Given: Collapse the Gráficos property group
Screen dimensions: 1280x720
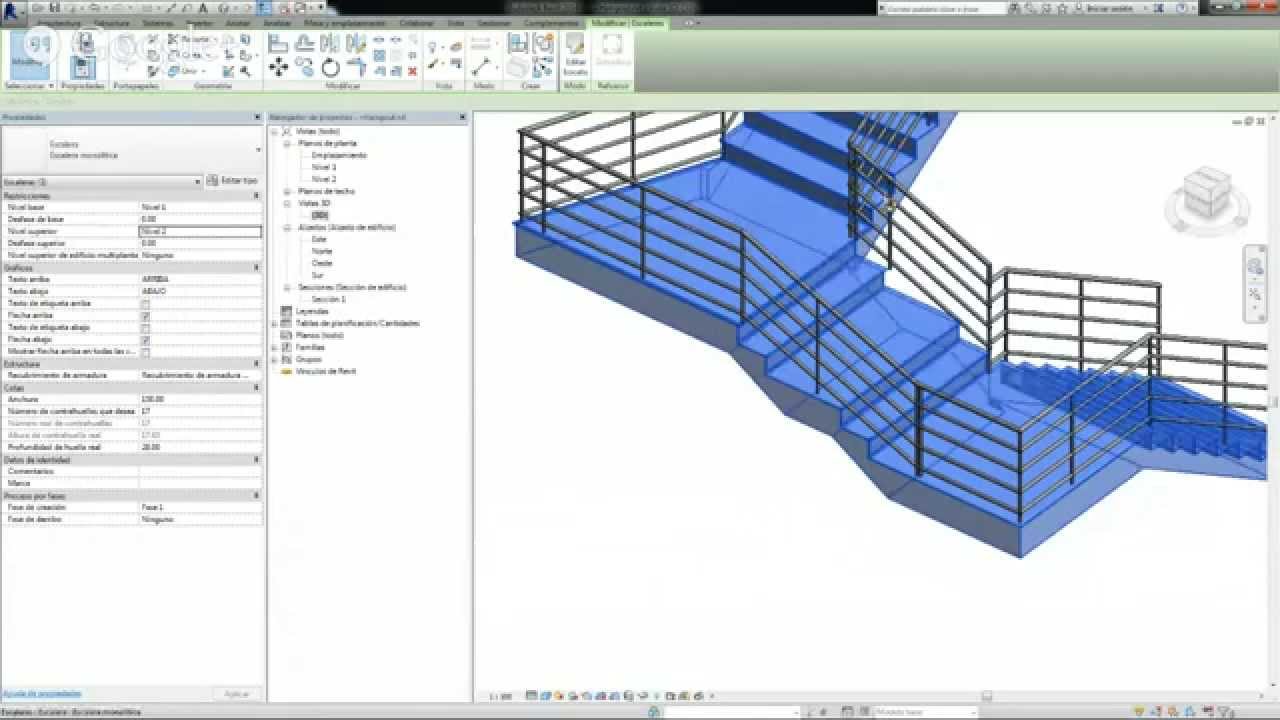Looking at the screenshot, I should pyautogui.click(x=256, y=267).
